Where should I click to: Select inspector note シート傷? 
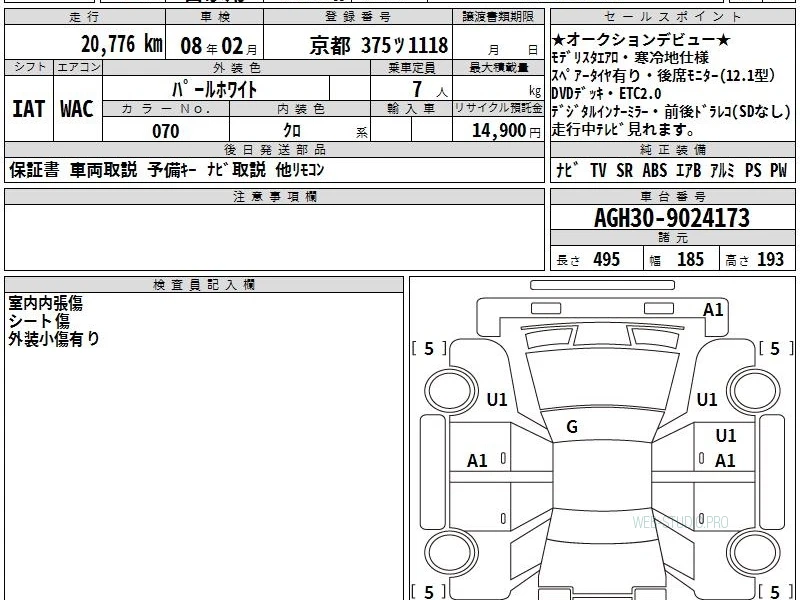39,321
